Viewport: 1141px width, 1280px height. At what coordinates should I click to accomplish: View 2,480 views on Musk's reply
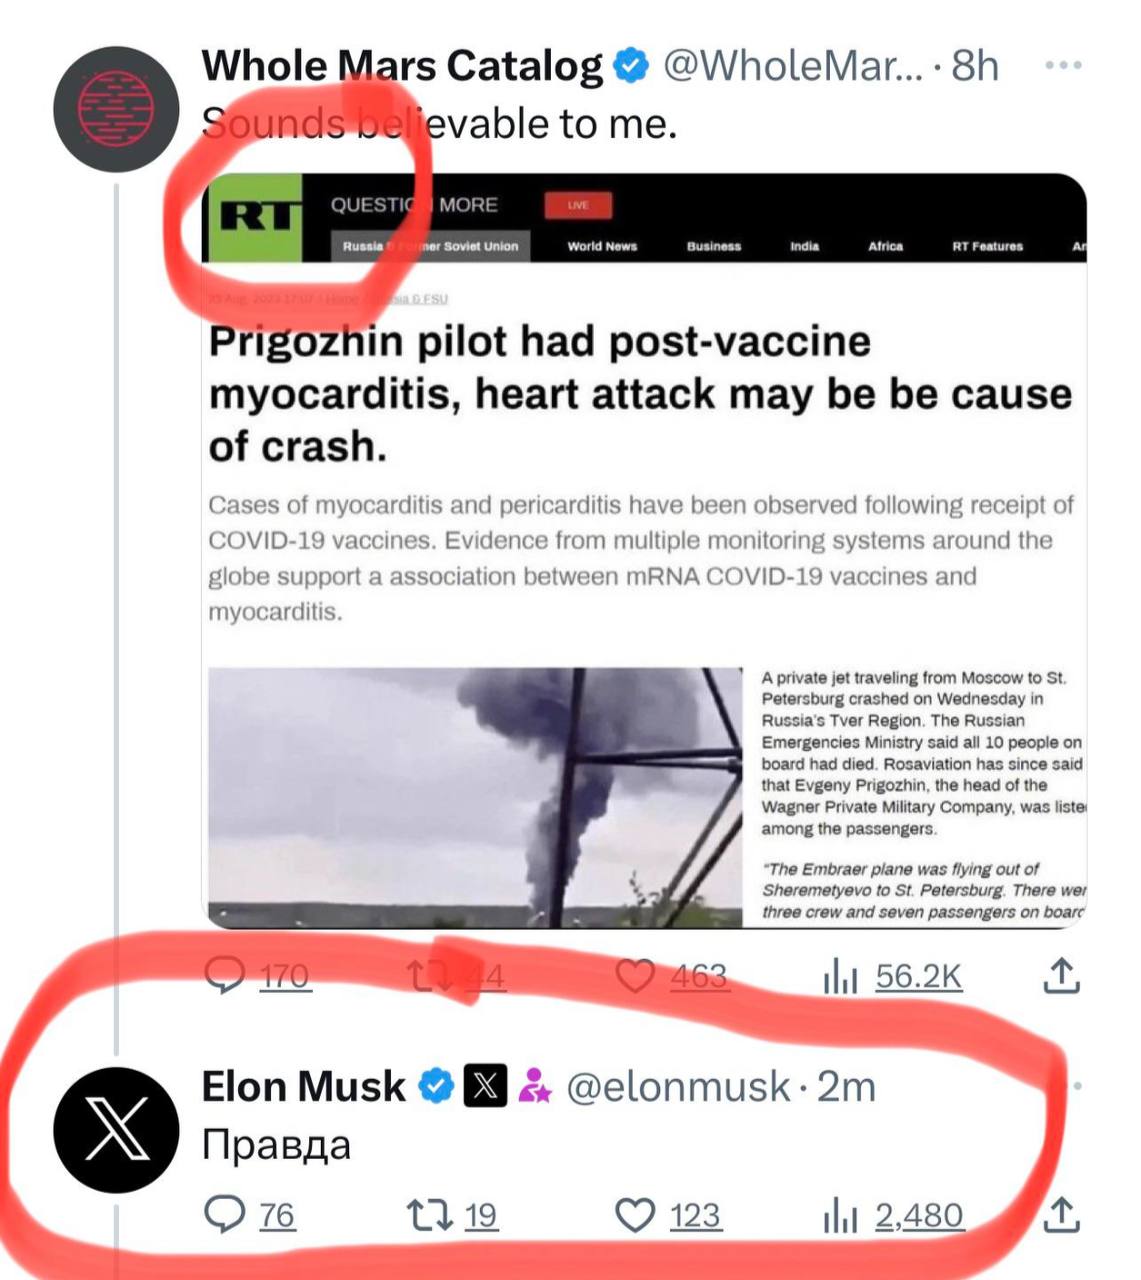(893, 1215)
